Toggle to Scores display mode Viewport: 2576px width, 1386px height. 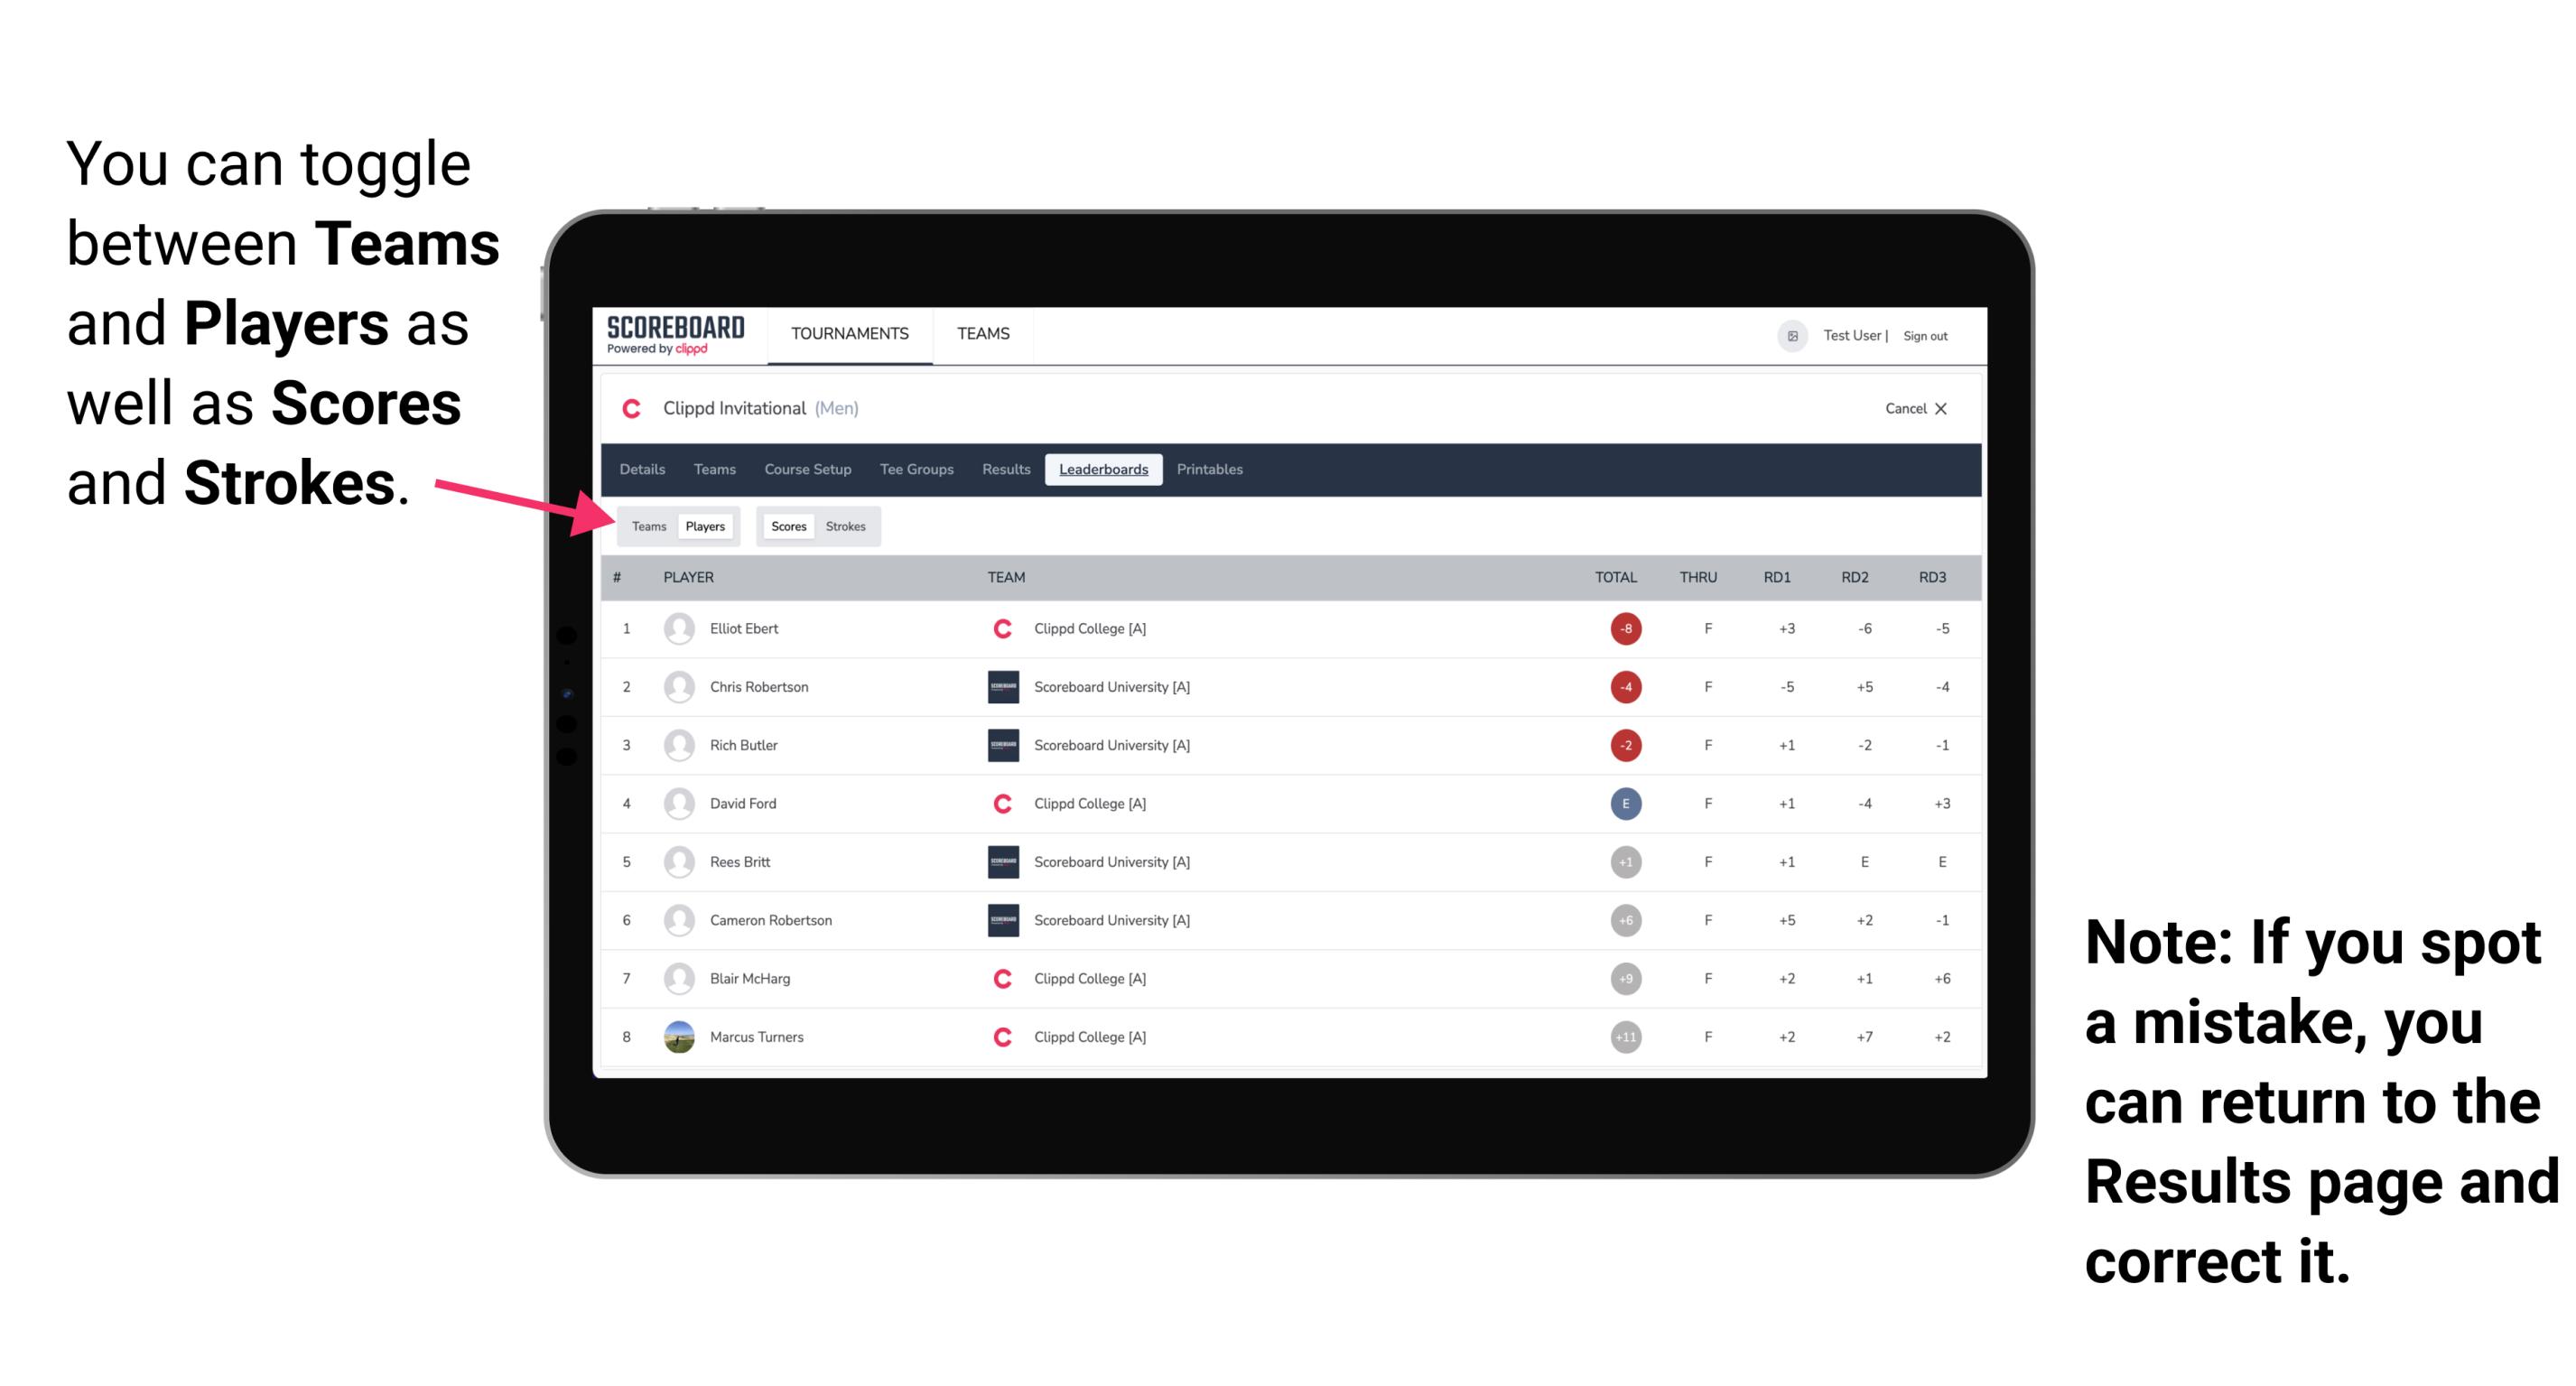(786, 526)
